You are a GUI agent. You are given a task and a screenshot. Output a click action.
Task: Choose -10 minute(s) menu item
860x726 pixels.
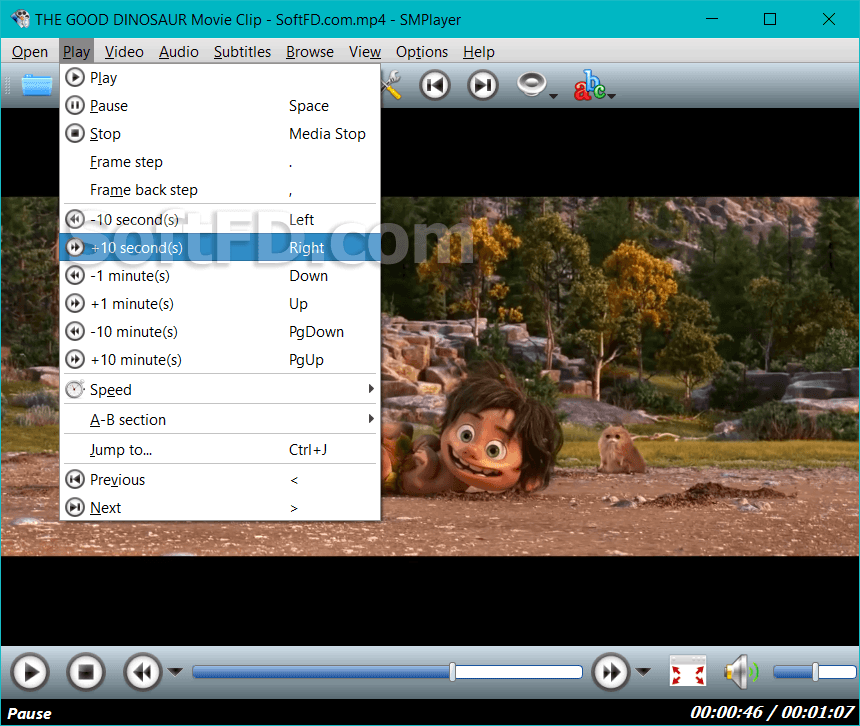(220, 331)
